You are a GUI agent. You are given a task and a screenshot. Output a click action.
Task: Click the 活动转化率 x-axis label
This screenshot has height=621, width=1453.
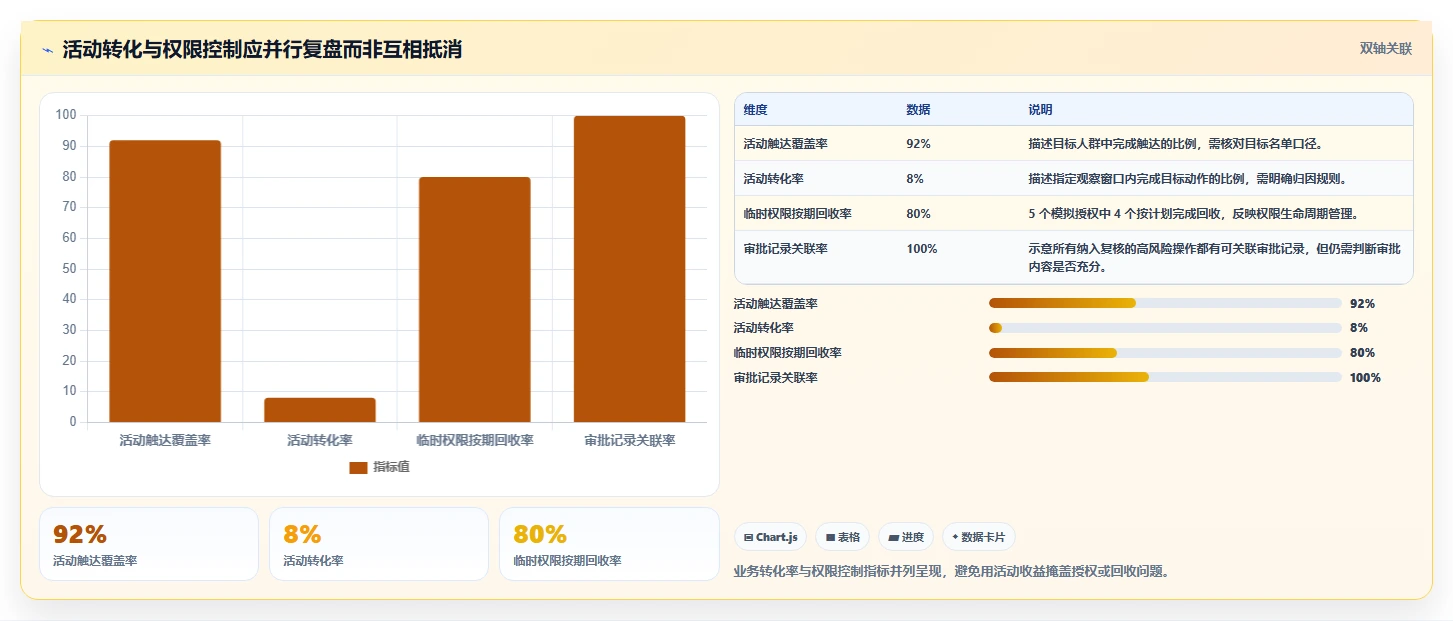tap(320, 440)
